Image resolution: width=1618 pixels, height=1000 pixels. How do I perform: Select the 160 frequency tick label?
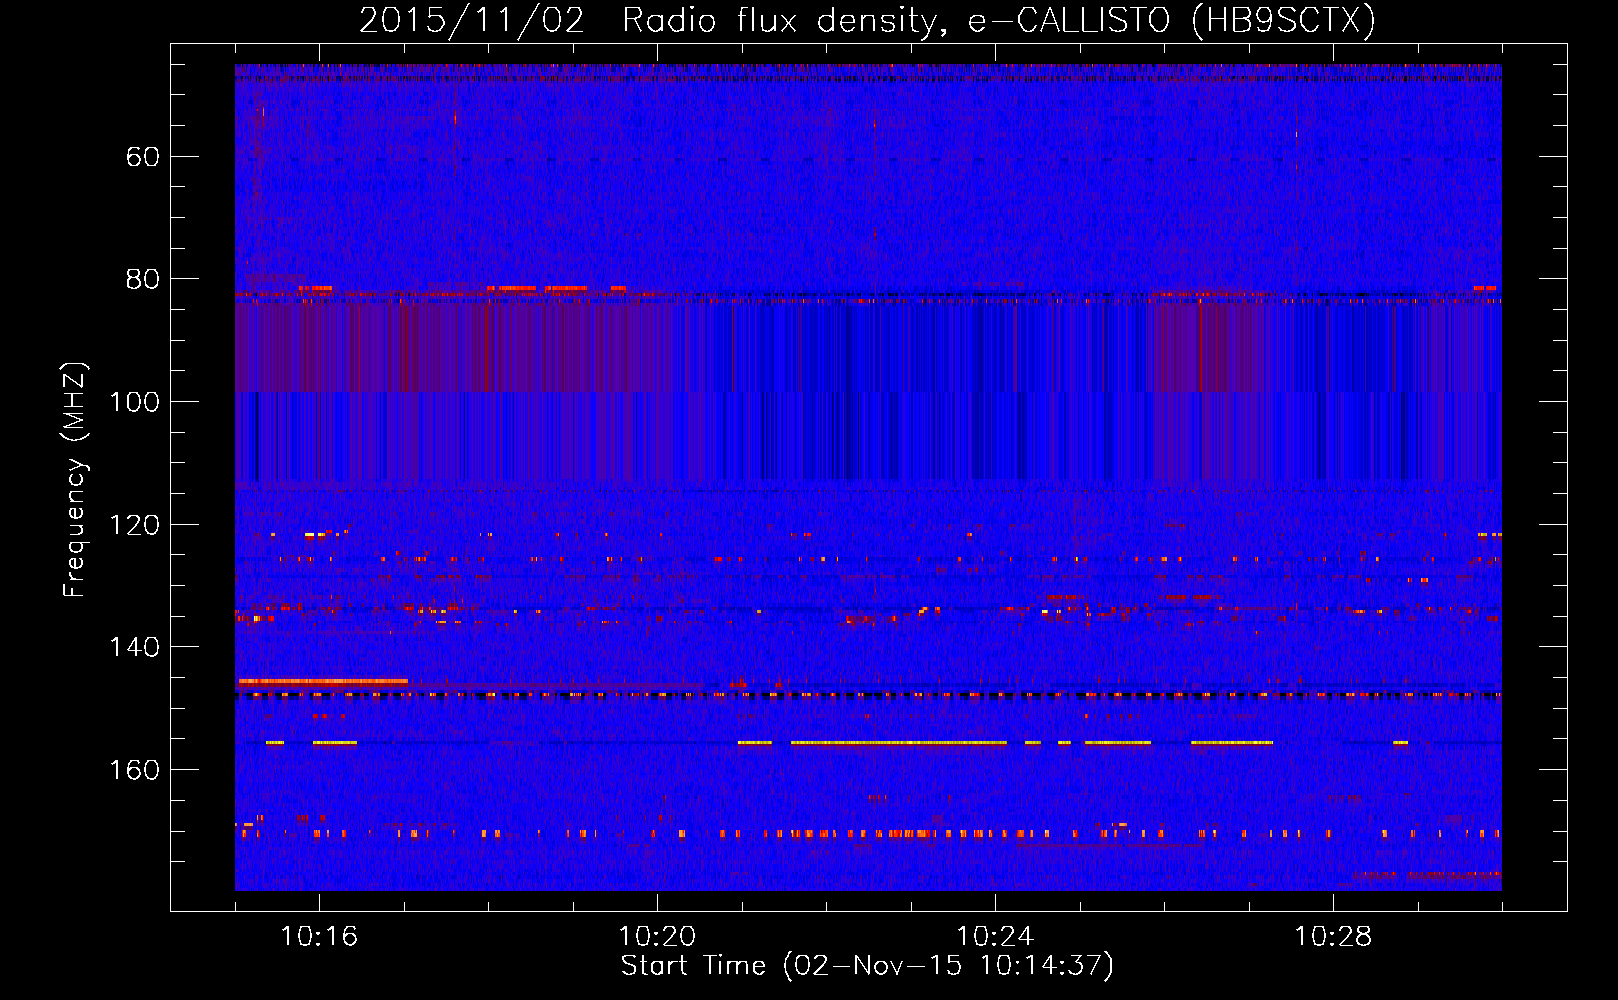click(x=135, y=770)
